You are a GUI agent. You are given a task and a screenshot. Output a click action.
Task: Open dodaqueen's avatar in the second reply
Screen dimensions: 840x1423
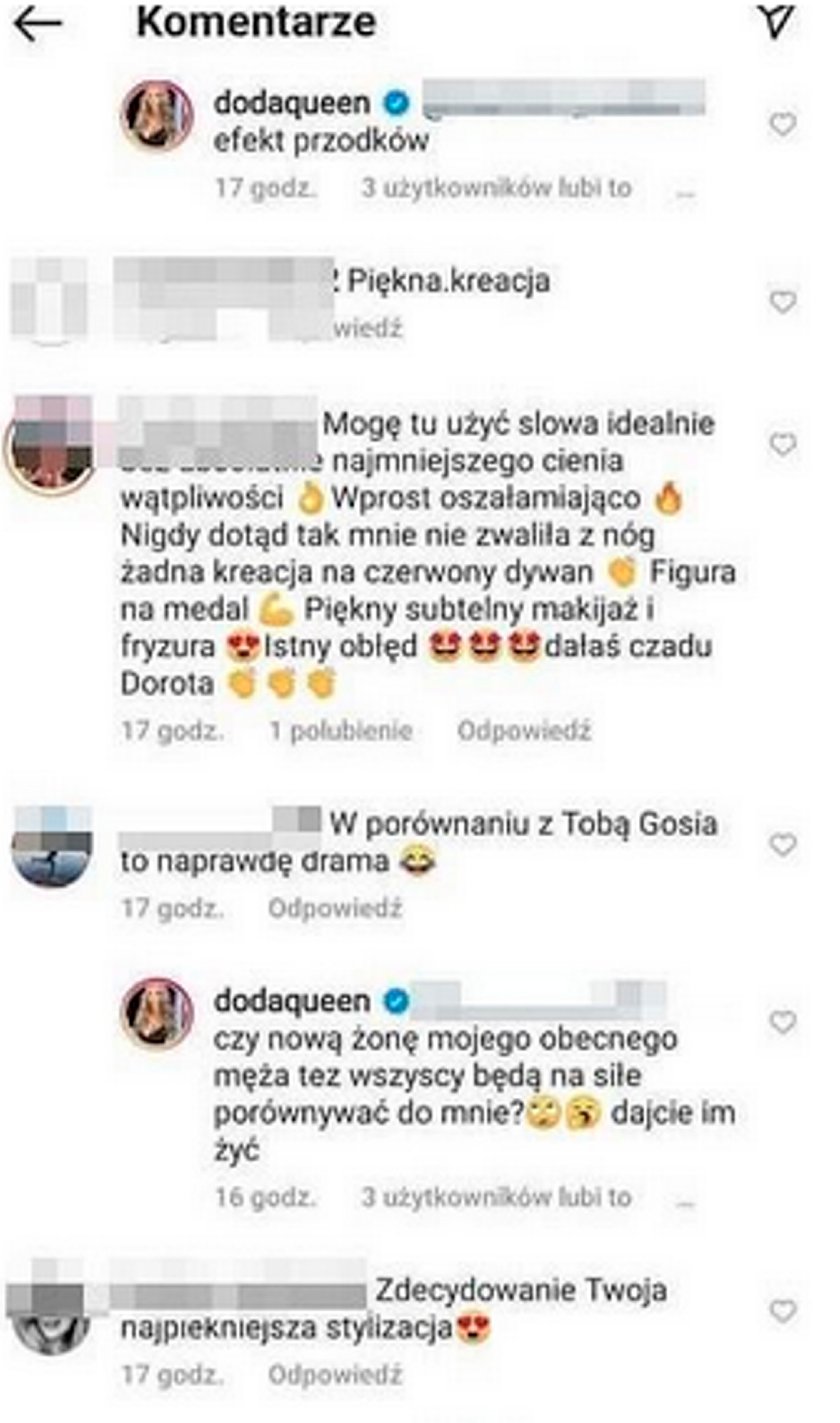tap(157, 1014)
